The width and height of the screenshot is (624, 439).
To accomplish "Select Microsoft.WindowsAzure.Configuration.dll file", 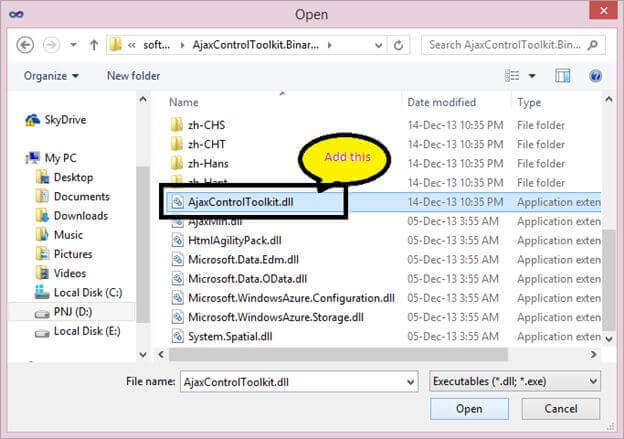I will [291, 298].
